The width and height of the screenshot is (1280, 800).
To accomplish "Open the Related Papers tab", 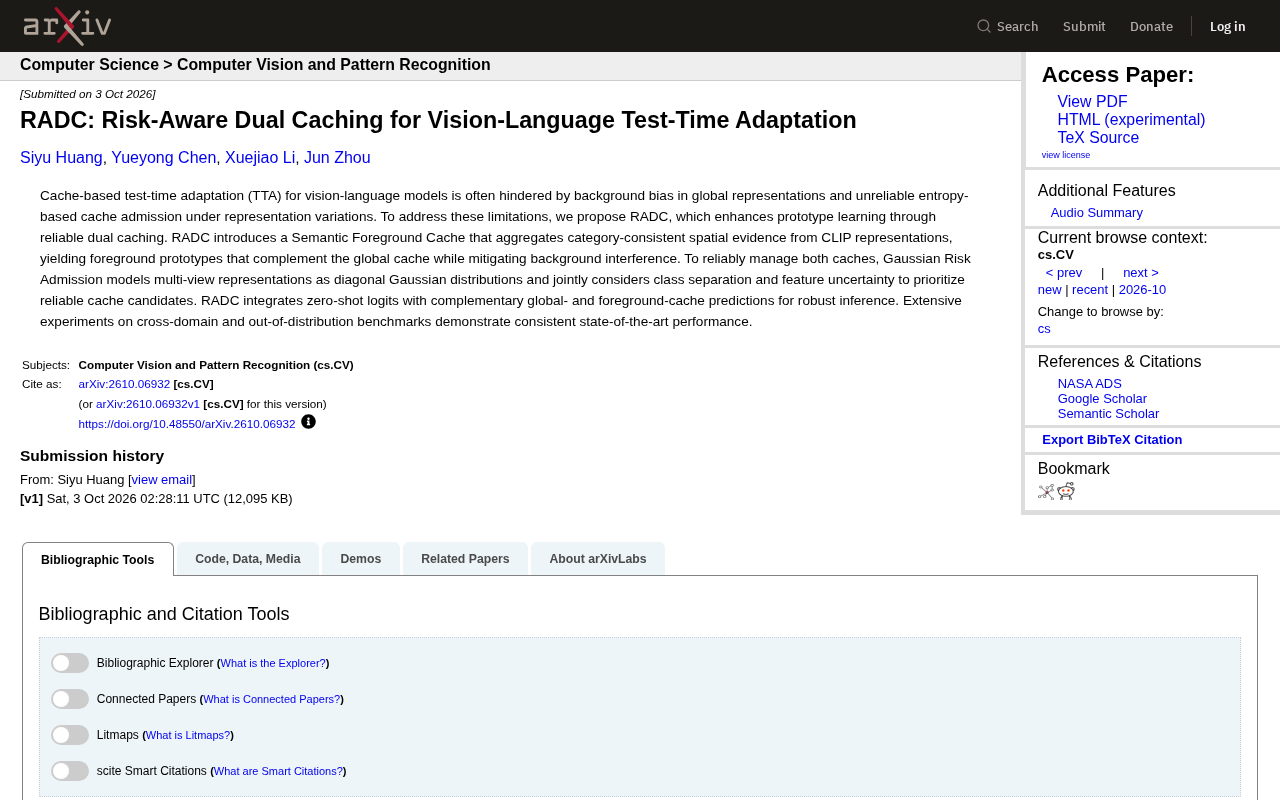I will (x=465, y=559).
